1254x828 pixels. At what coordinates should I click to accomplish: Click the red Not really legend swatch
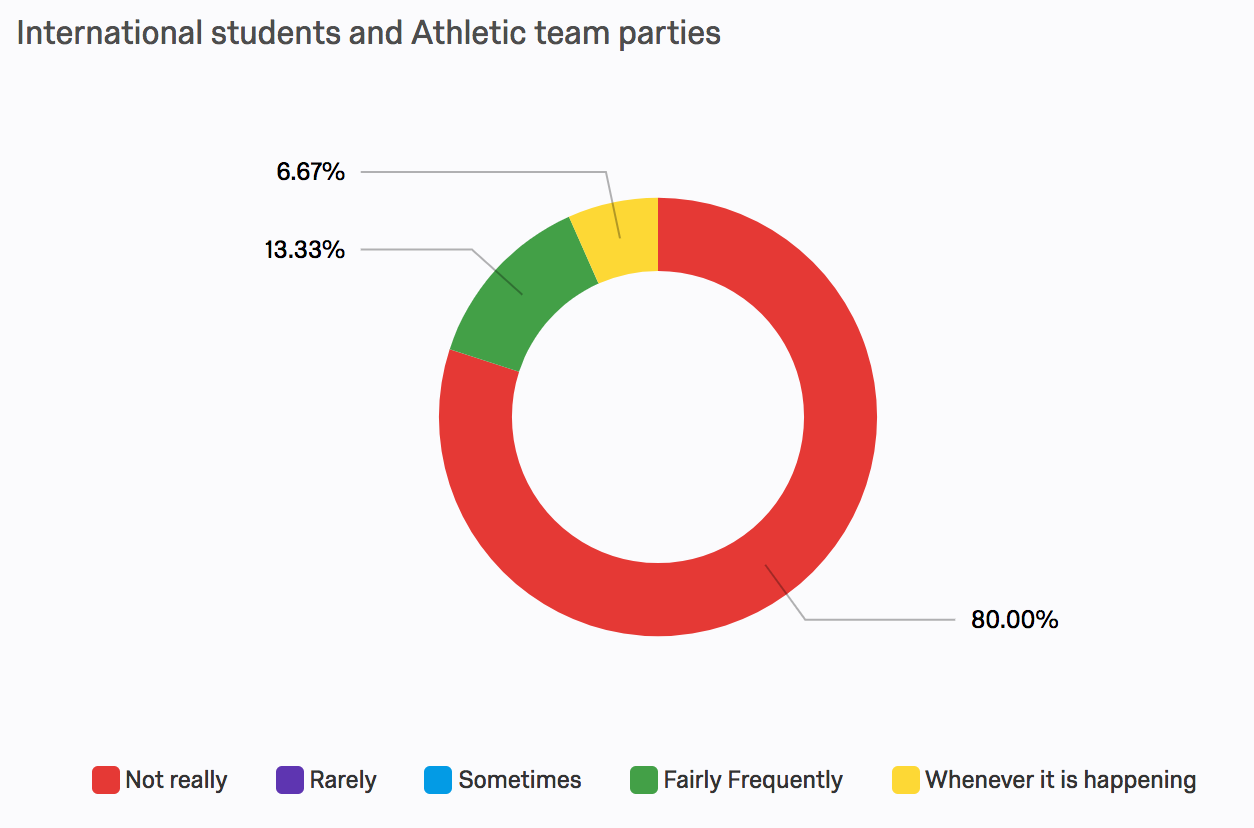106,780
